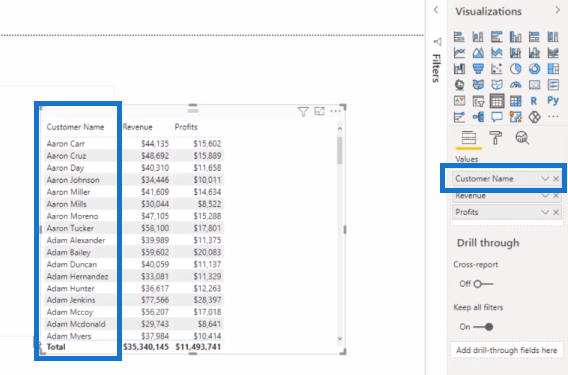568x375 pixels.
Task: Select the Funnel chart visual
Action: coord(478,68)
